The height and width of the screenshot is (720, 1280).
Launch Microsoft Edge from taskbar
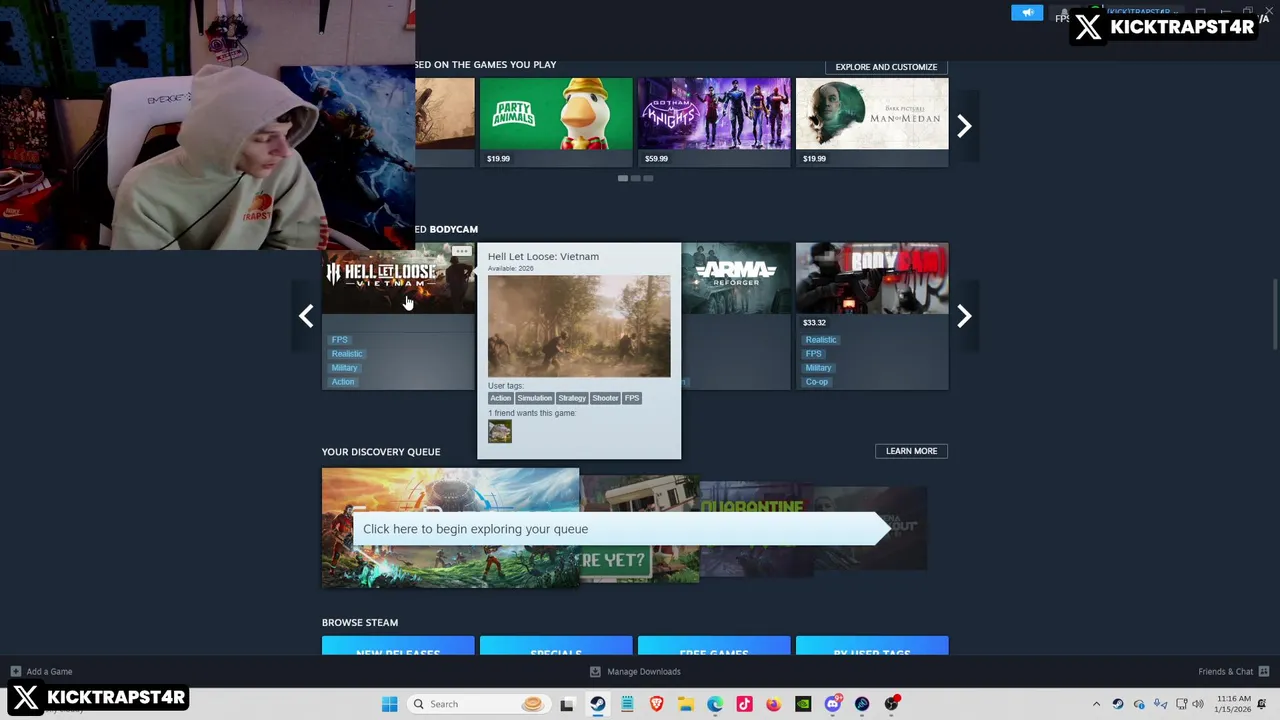click(x=715, y=704)
